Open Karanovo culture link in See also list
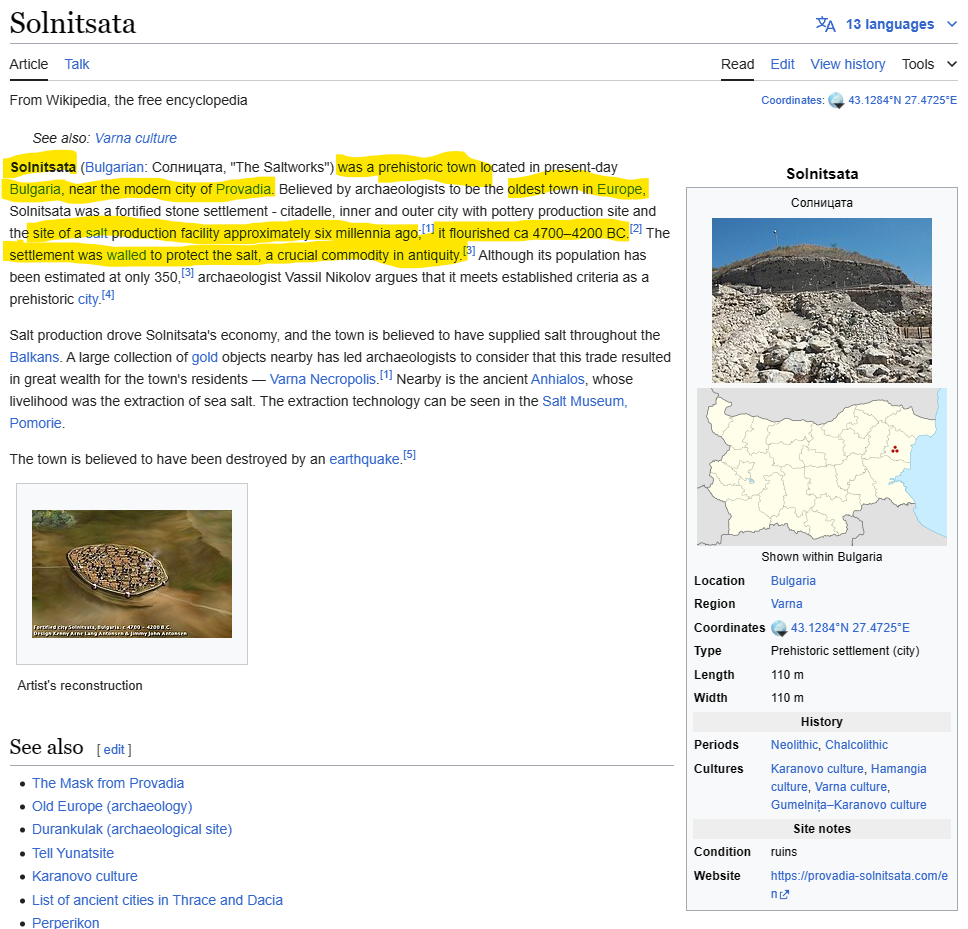 85,877
